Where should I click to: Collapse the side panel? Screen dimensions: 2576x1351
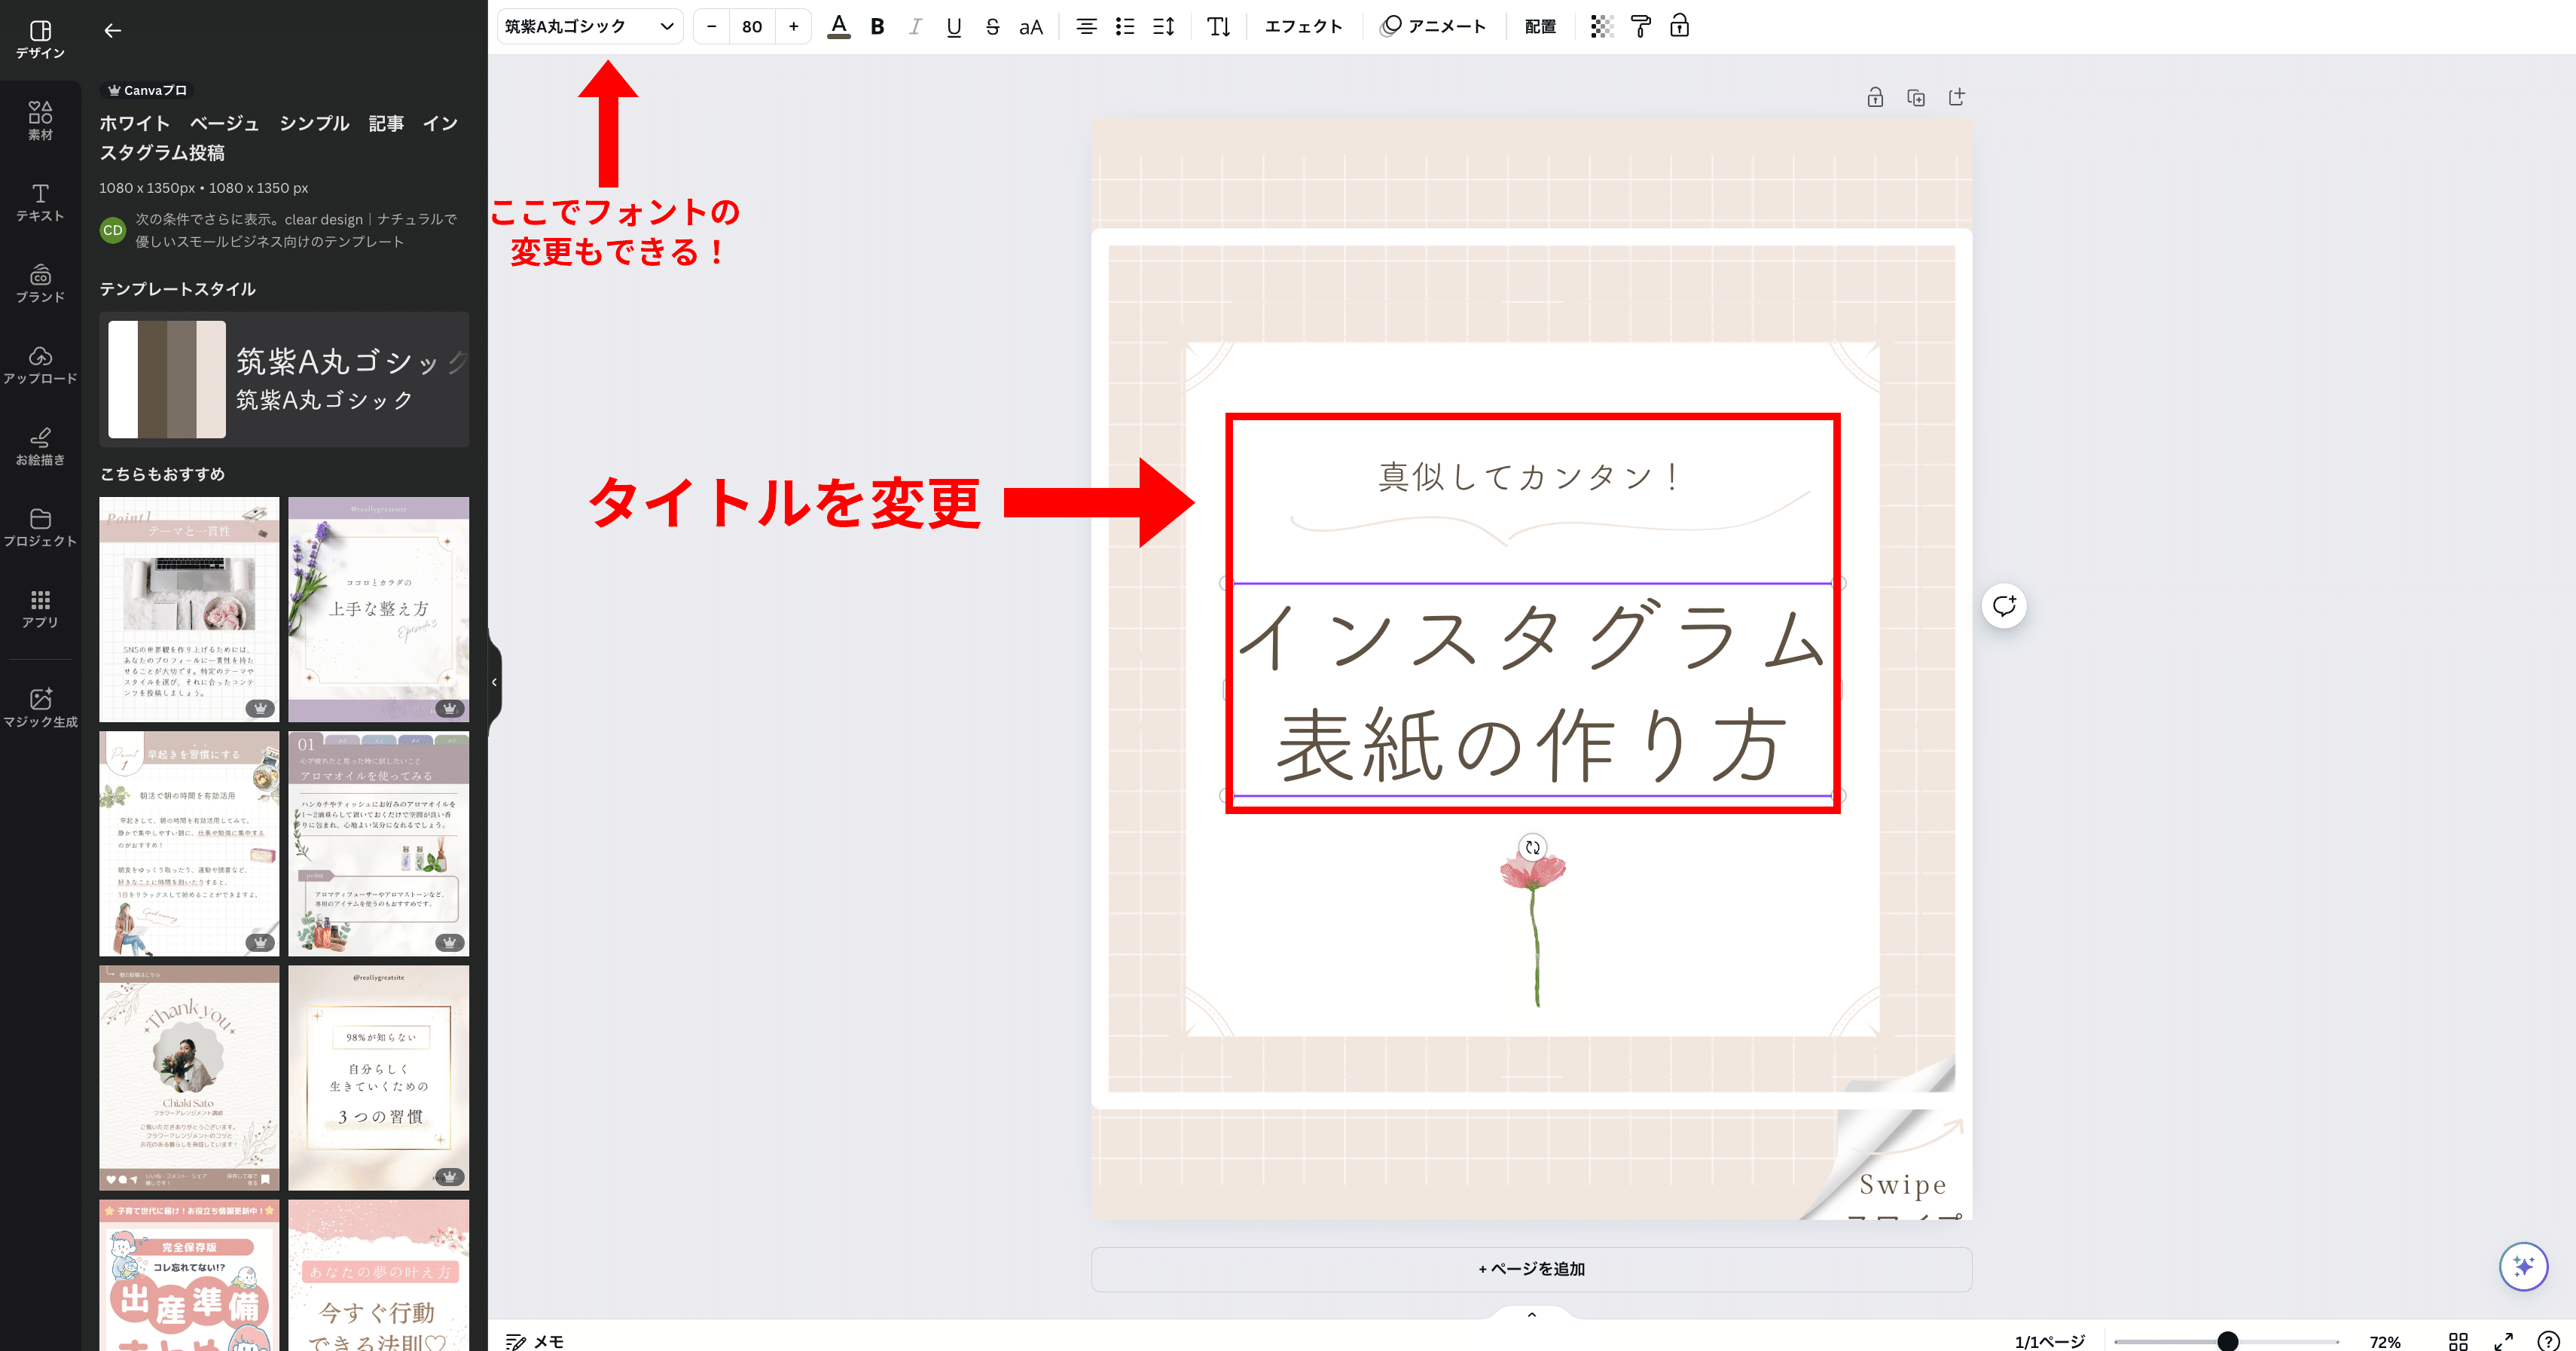[494, 682]
